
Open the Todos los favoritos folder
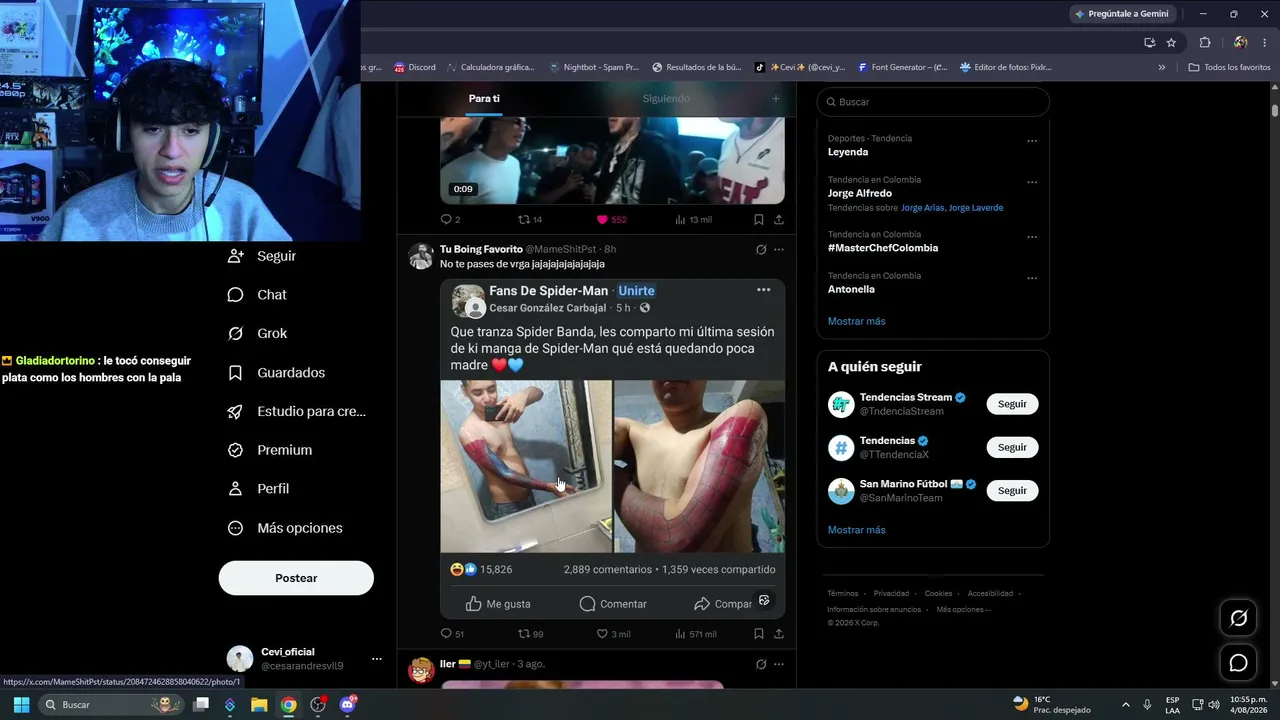(1229, 67)
